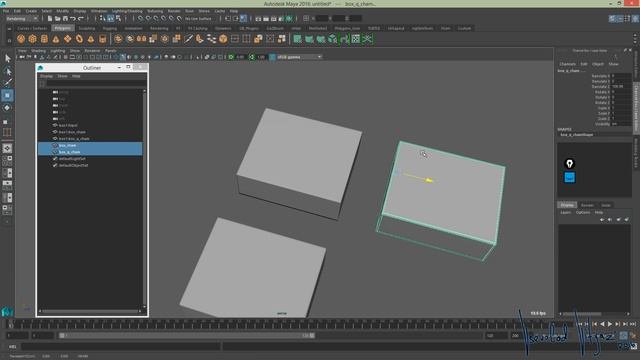Click the Redo arrow icon
The height and width of the screenshot is (360, 640).
pyautogui.click(x=80, y=18)
